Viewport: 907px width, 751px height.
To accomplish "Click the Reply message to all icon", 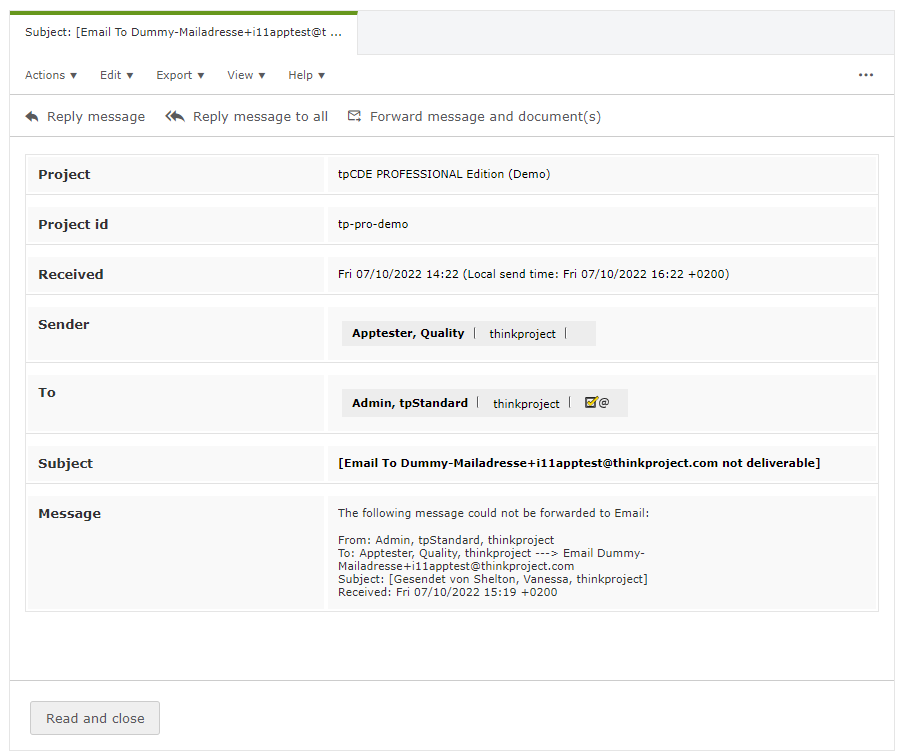I will [x=175, y=117].
